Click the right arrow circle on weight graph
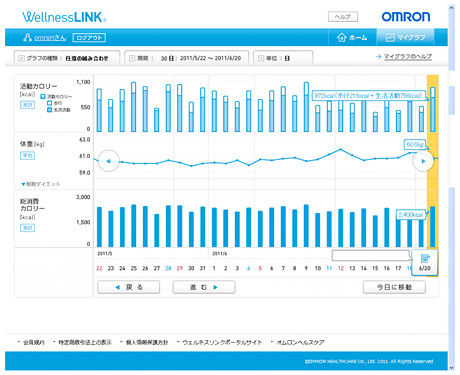Image resolution: width=460 pixels, height=375 pixels. pyautogui.click(x=423, y=161)
